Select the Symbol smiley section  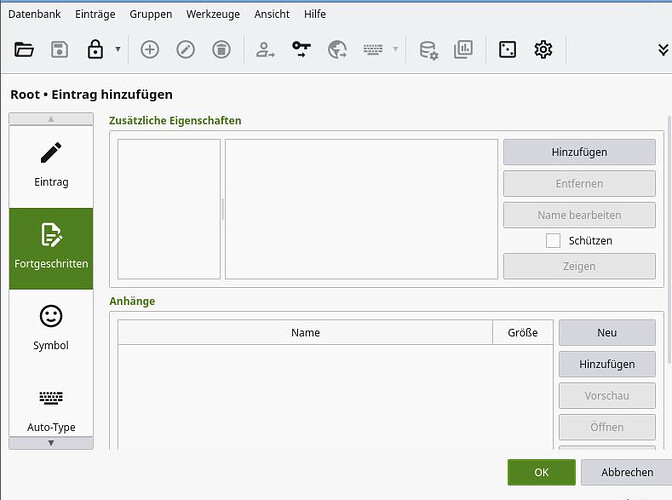point(51,326)
